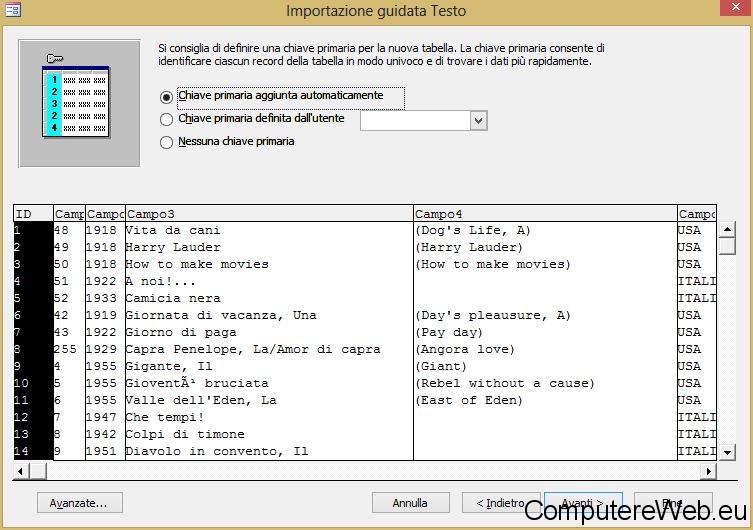Image resolution: width=753 pixels, height=530 pixels.
Task: Click the cell 'A noi!...'
Action: click(269, 281)
